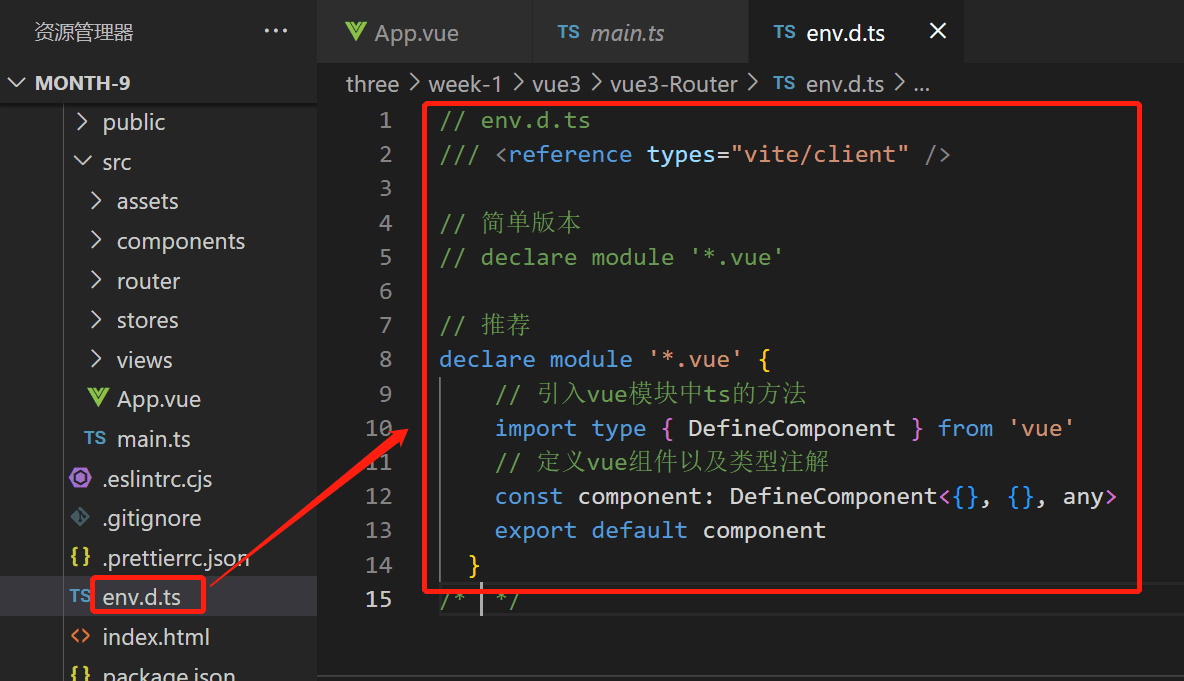Switch to the App.vue tab
The width and height of the screenshot is (1184, 681).
click(416, 33)
